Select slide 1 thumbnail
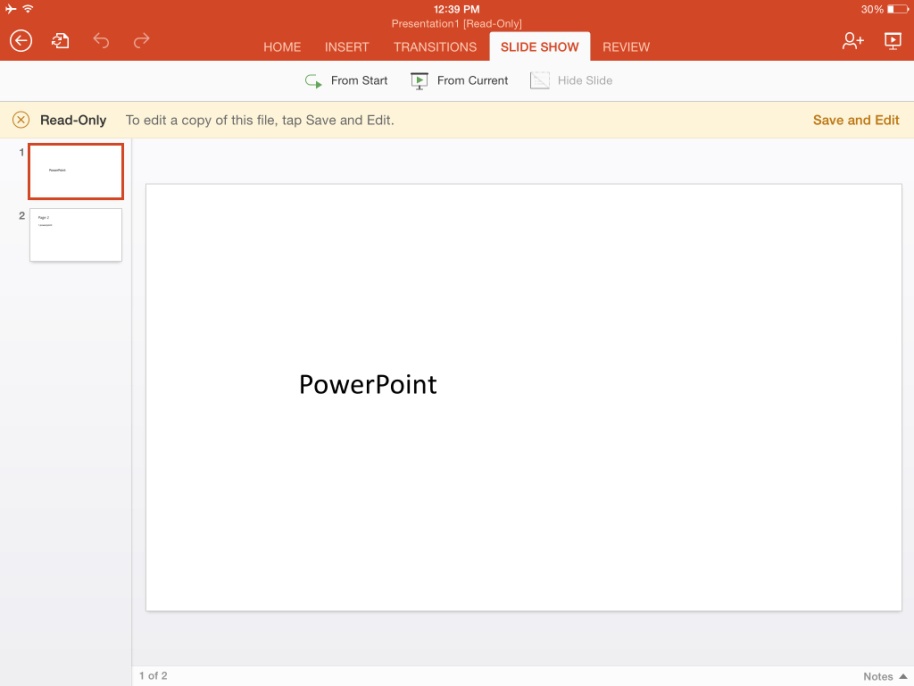The height and width of the screenshot is (686, 914). [76, 171]
